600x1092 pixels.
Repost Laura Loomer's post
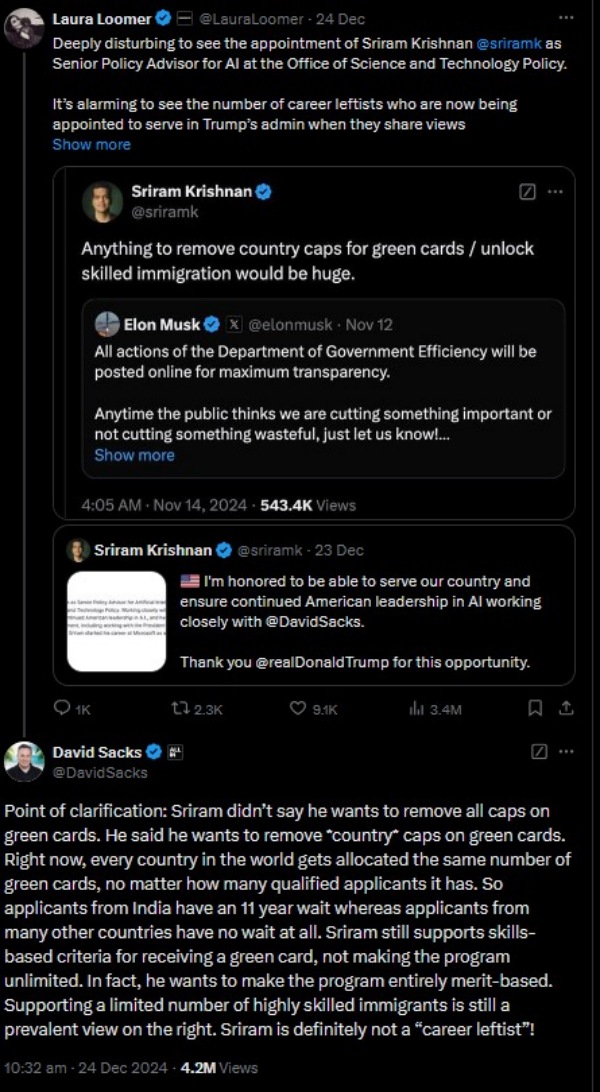click(x=181, y=709)
